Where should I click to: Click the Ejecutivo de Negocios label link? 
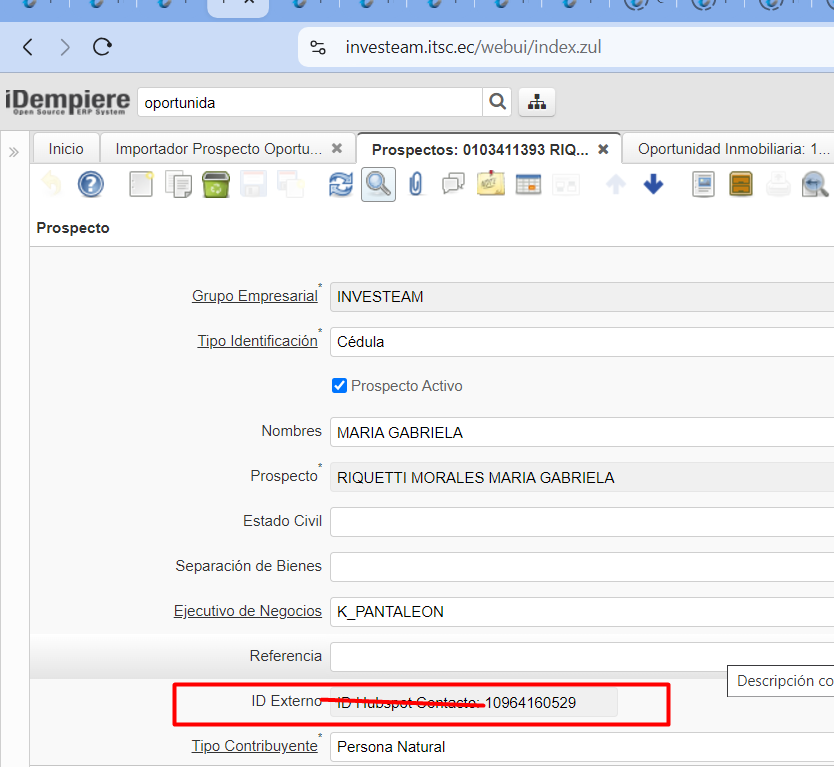click(247, 611)
